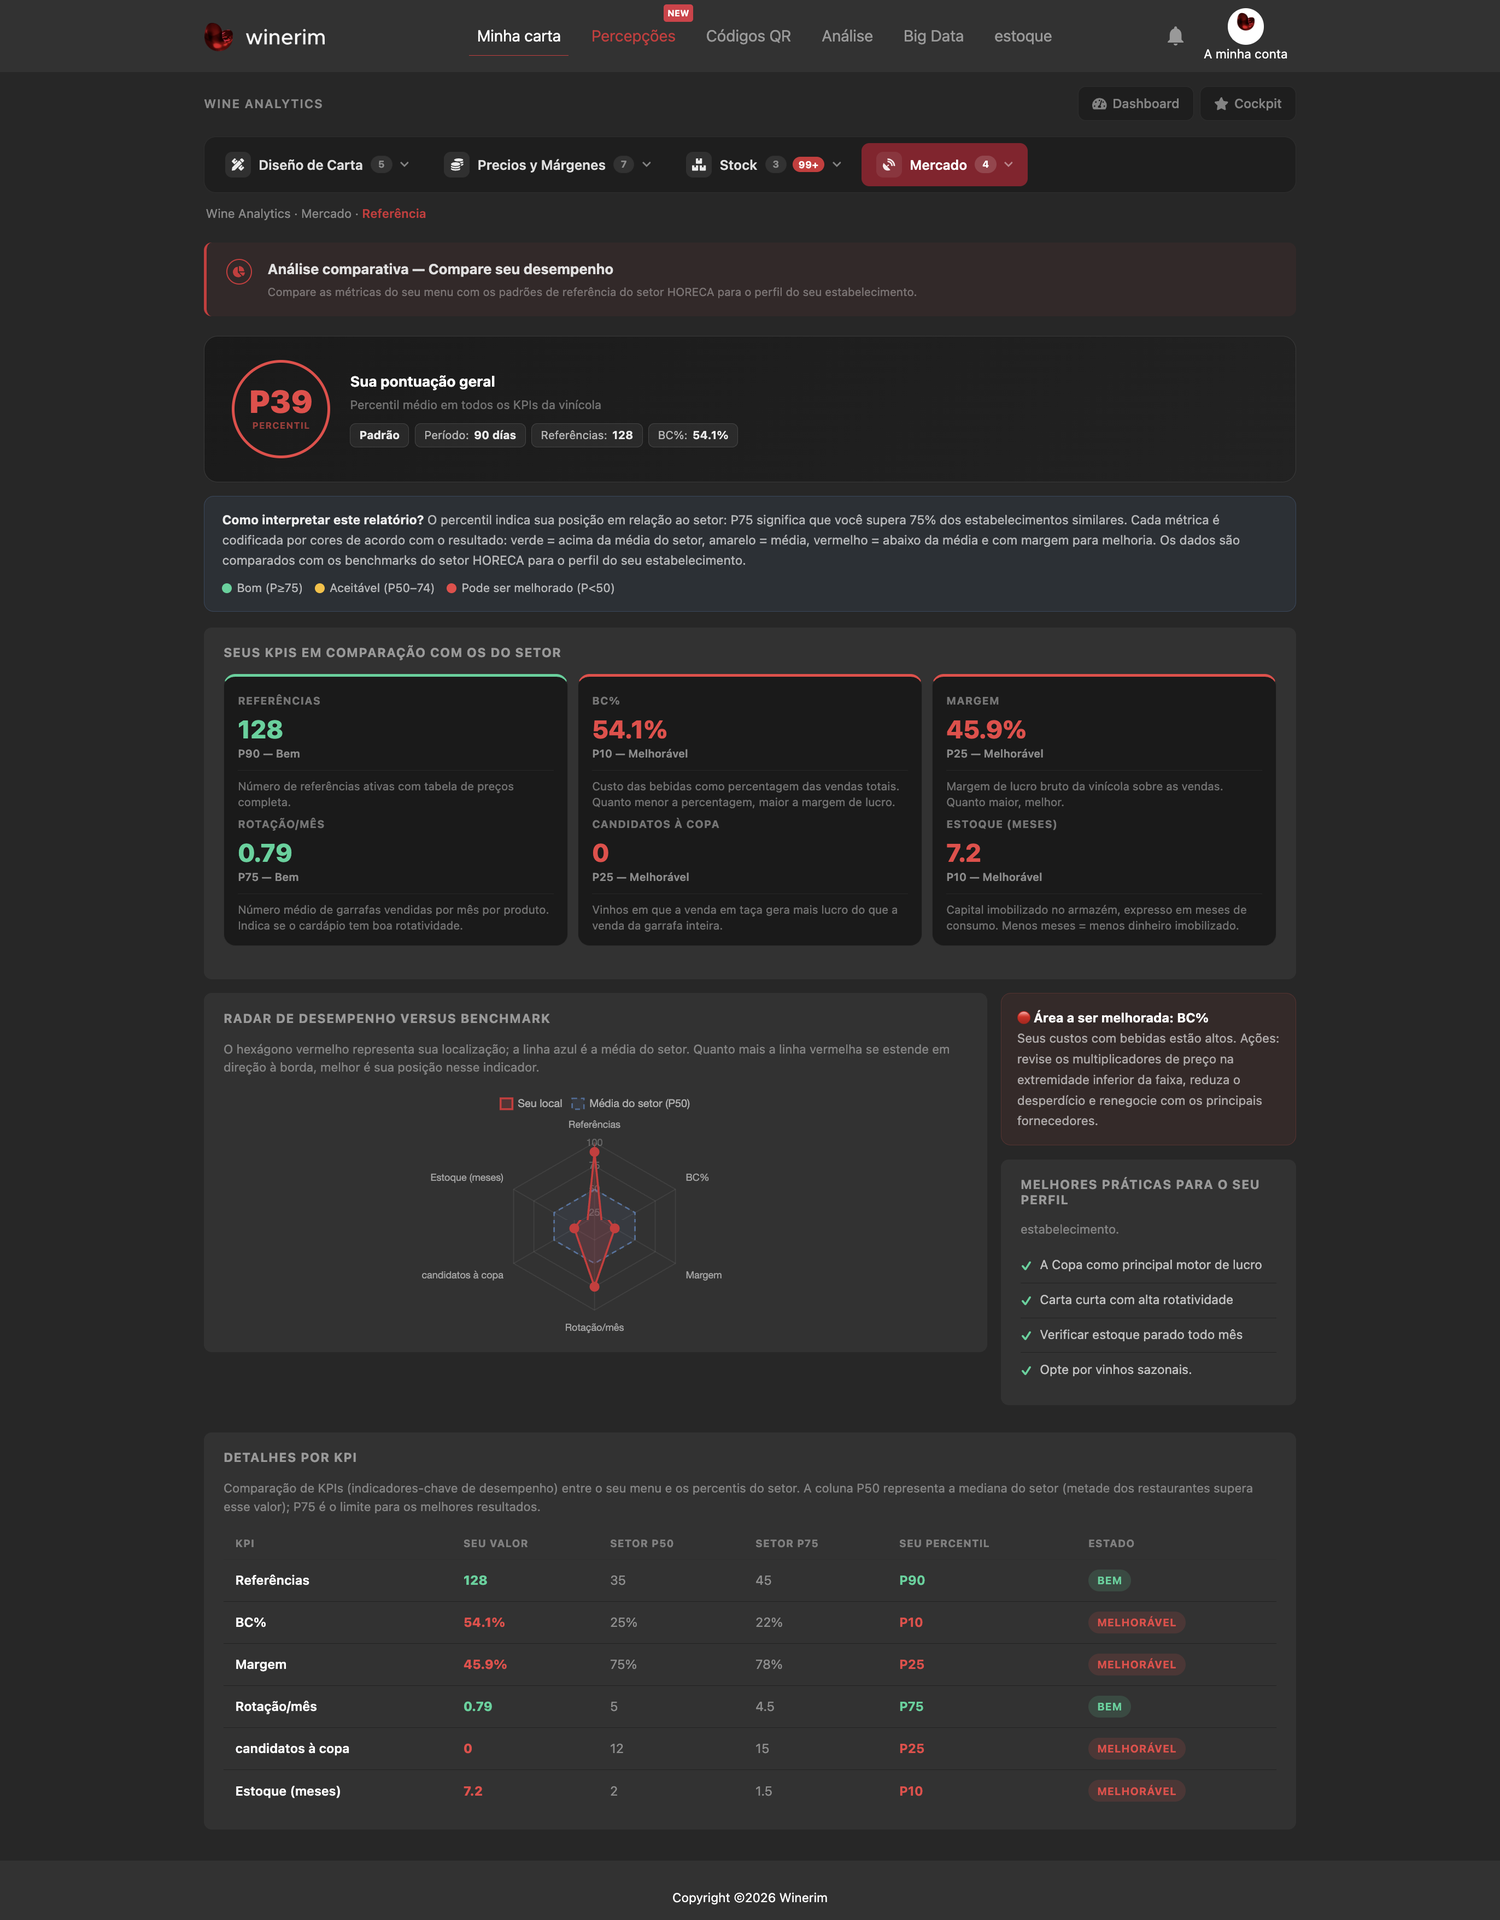Open the Minha carta tab
Image resolution: width=1500 pixels, height=1920 pixels.
[x=518, y=36]
